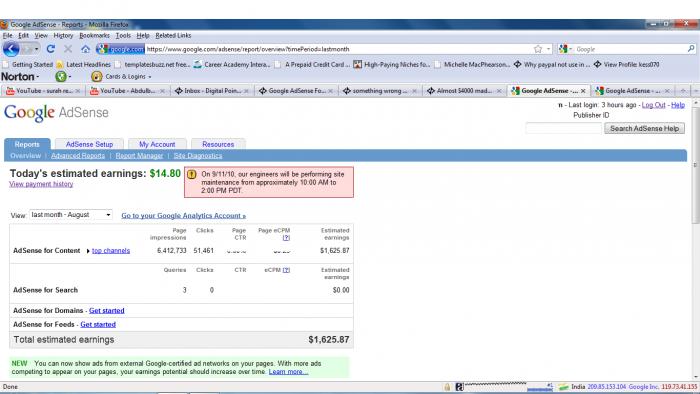Open the Bookmarks menu
The width and height of the screenshot is (700, 394).
[x=94, y=35]
